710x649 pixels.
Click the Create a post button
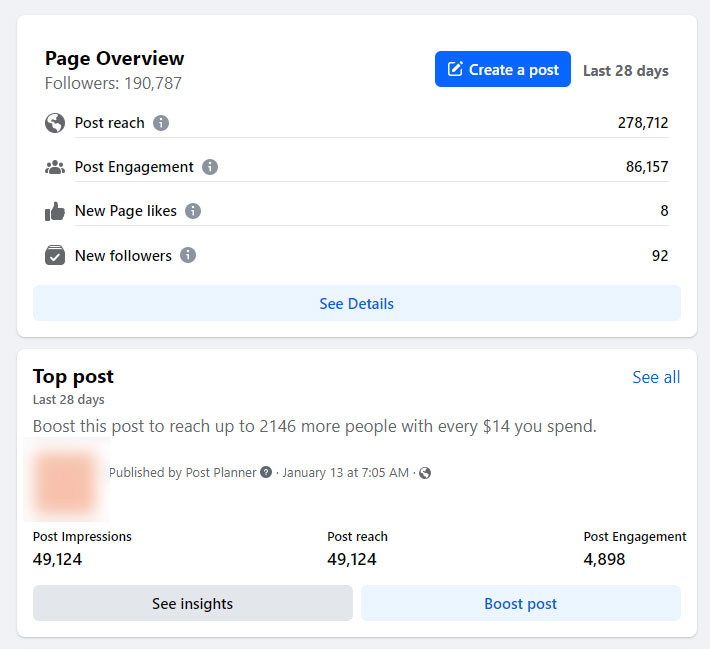tap(503, 69)
